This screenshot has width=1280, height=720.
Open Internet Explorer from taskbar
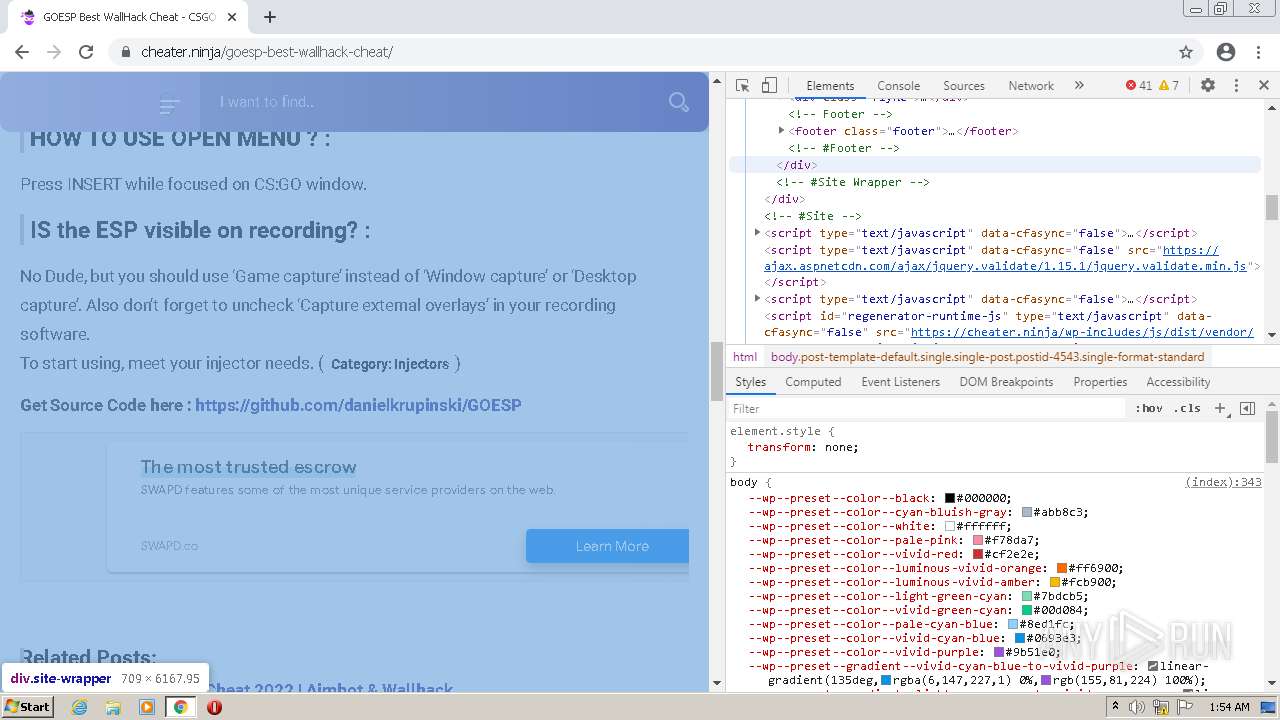point(80,707)
